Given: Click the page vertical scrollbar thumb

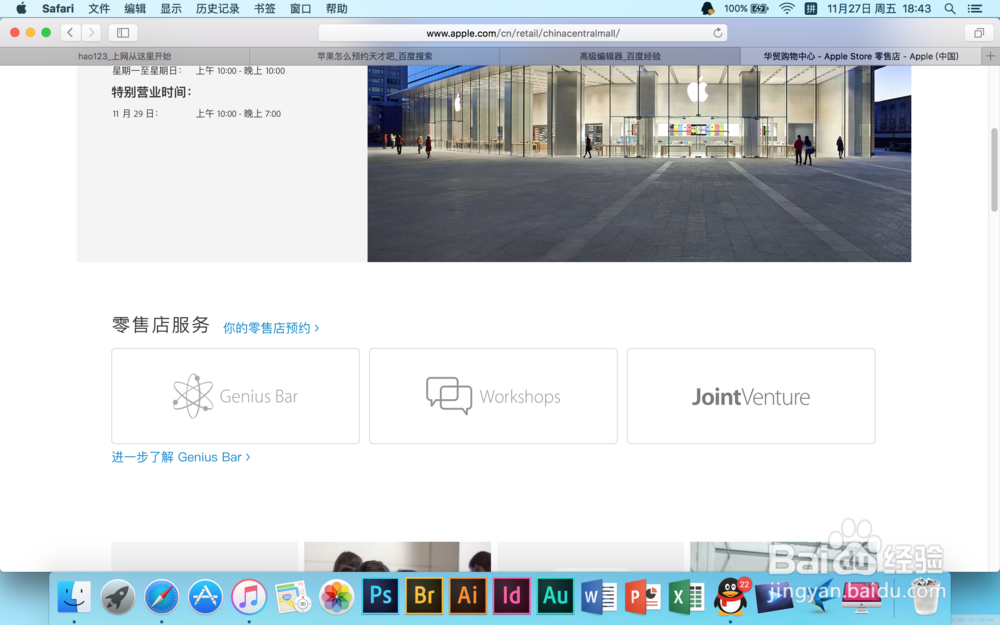Looking at the screenshot, I should click(994, 170).
